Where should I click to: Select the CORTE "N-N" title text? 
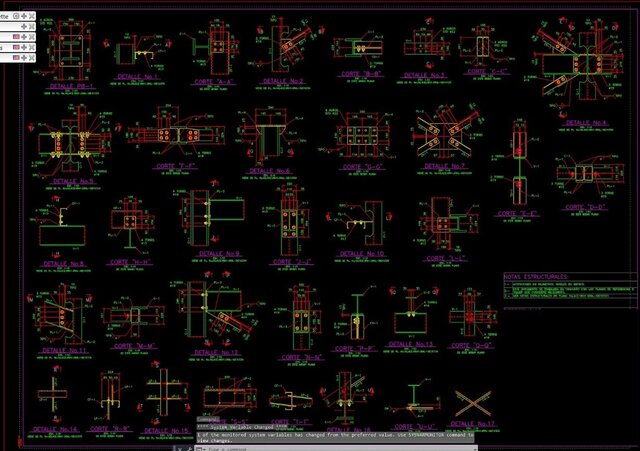(x=301, y=358)
